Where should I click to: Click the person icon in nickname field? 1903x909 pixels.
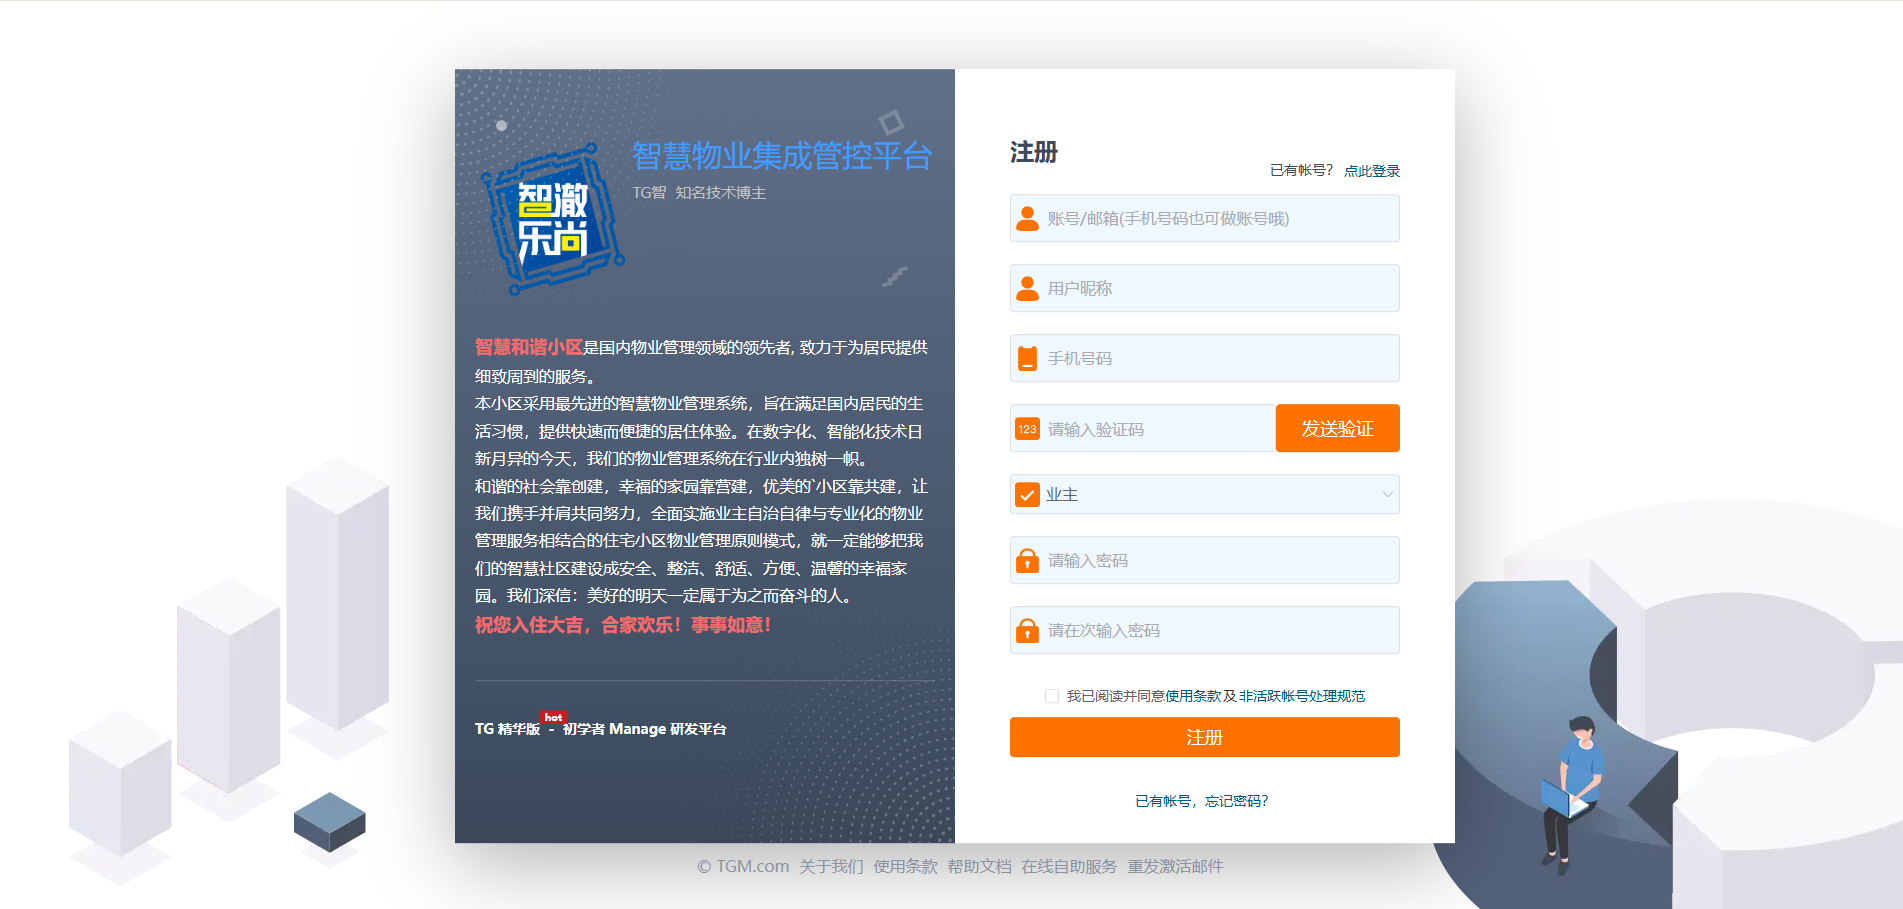1027,288
